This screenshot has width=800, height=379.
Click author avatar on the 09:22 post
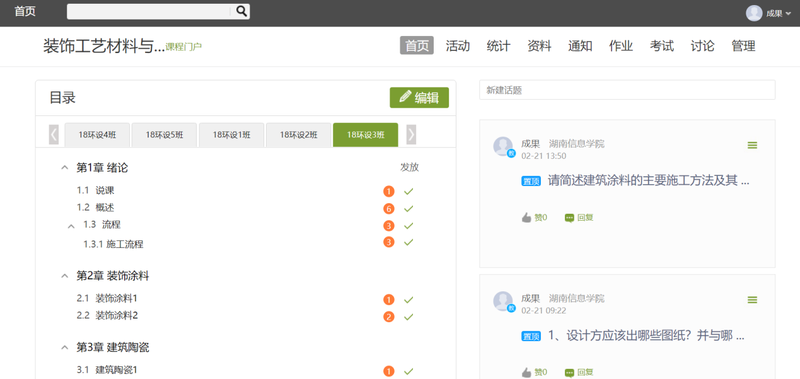coord(503,301)
